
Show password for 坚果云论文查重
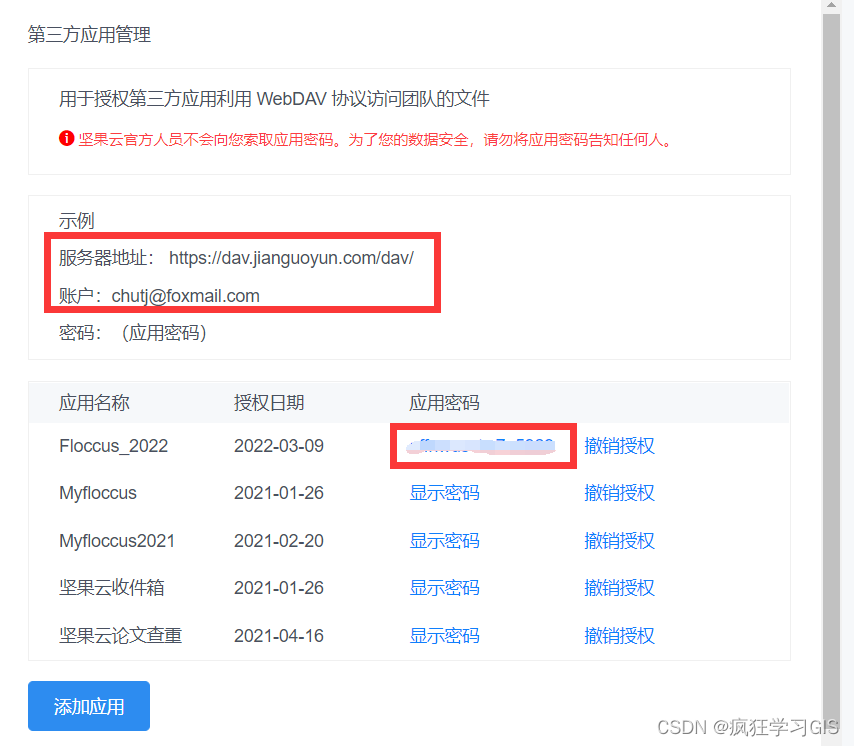[x=444, y=636]
